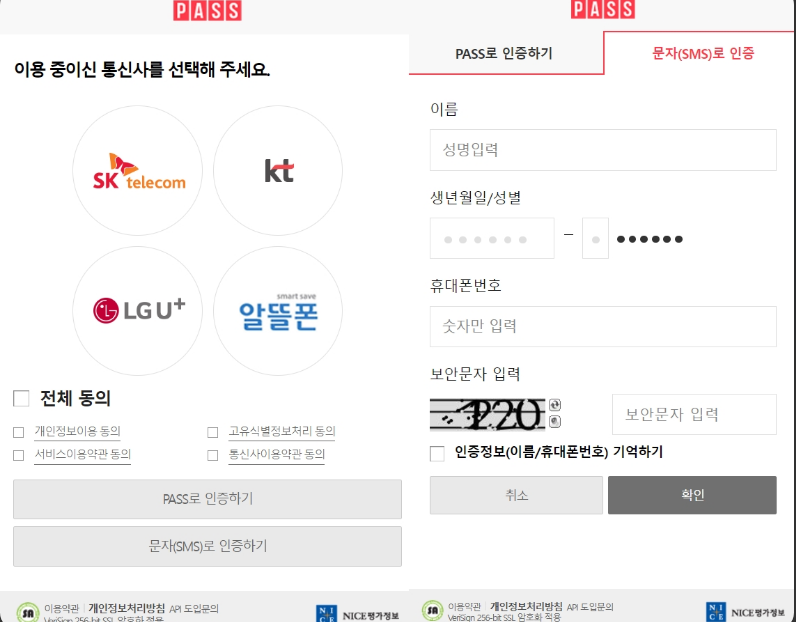Click PASS logo in right panel
This screenshot has width=796, height=622.
coord(603,9)
